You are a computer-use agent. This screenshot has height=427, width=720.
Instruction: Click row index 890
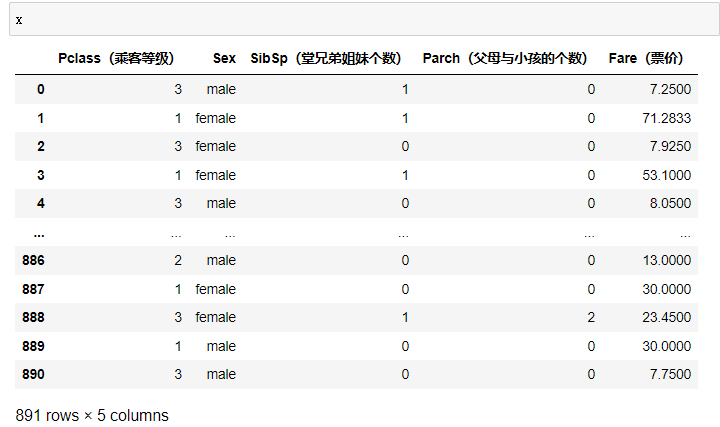pyautogui.click(x=32, y=374)
